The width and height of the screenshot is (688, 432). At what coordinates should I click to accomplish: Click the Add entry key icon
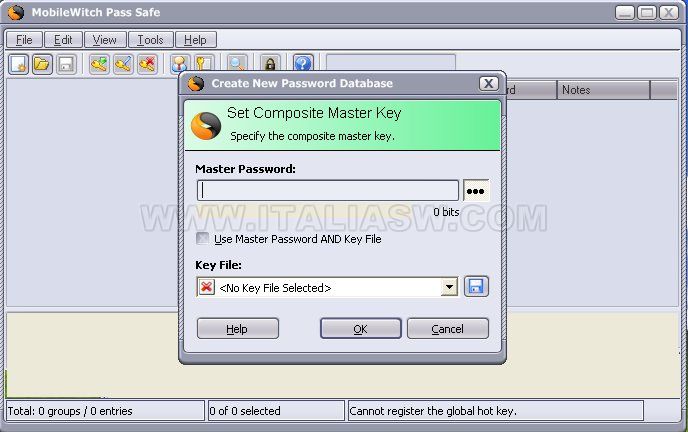click(x=99, y=64)
